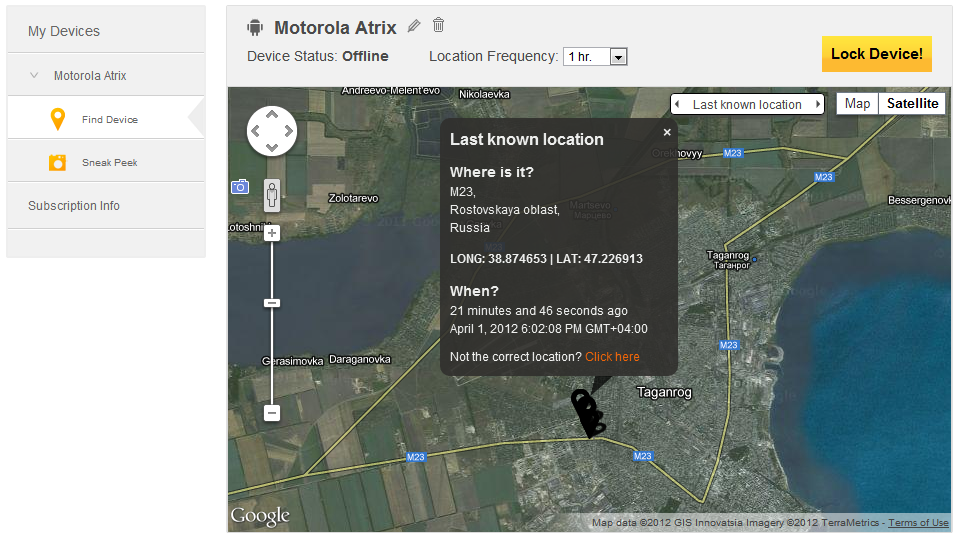Click the Zolotarevo label on map
The height and width of the screenshot is (537, 956).
tap(353, 198)
